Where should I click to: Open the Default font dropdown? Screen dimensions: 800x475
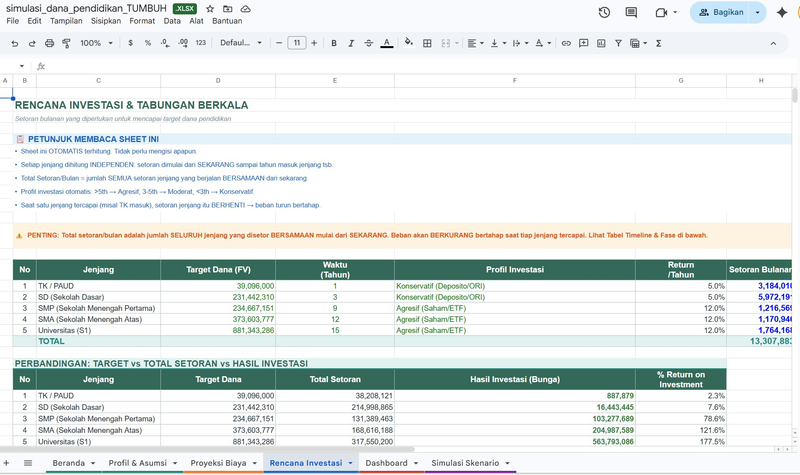tap(241, 43)
